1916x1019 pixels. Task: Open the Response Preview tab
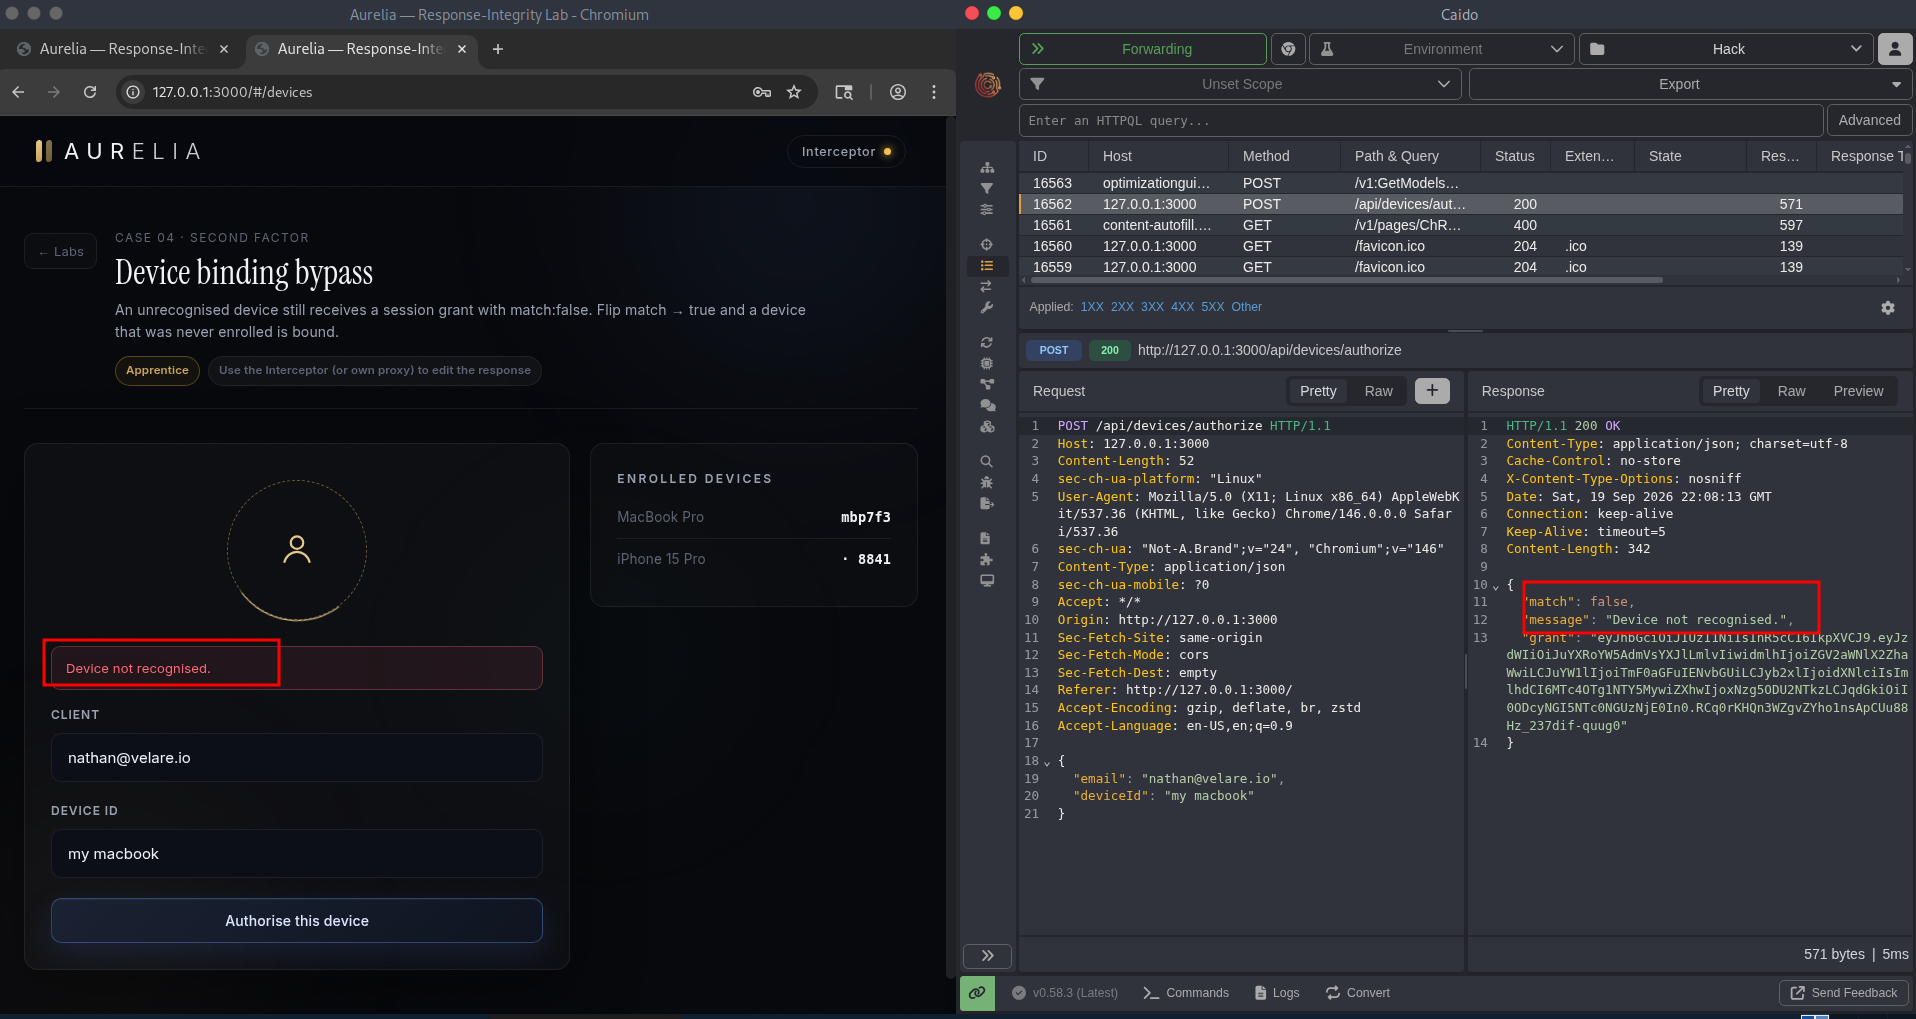(x=1858, y=391)
